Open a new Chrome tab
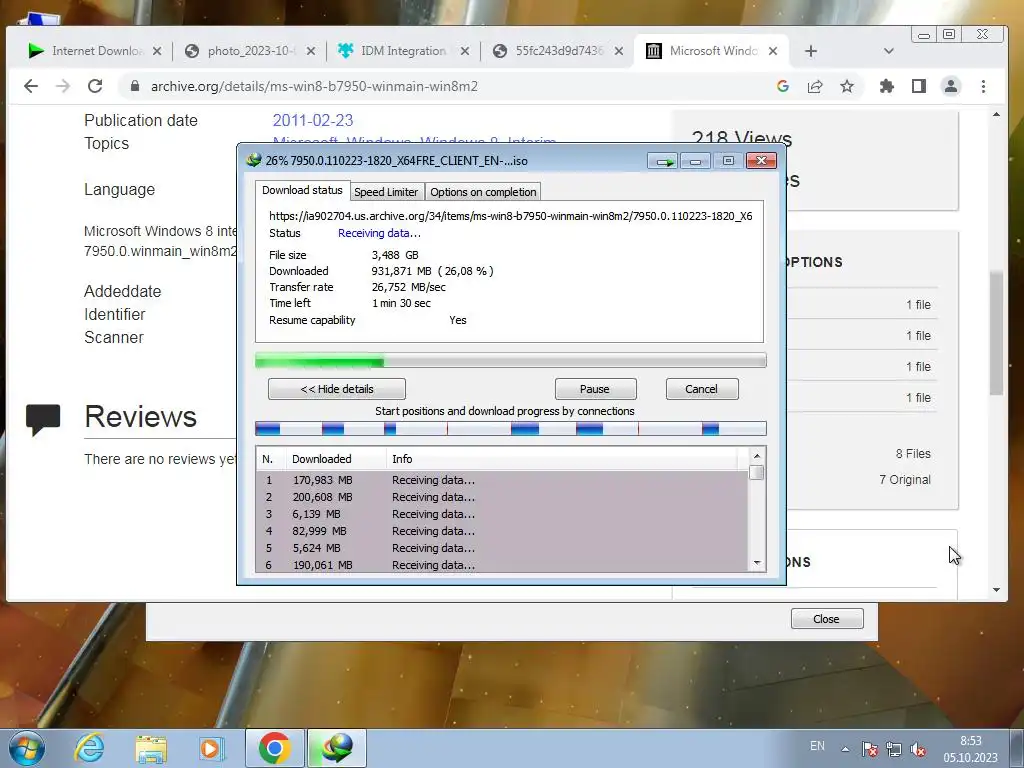Screen dimensions: 1024x768 pos(810,51)
